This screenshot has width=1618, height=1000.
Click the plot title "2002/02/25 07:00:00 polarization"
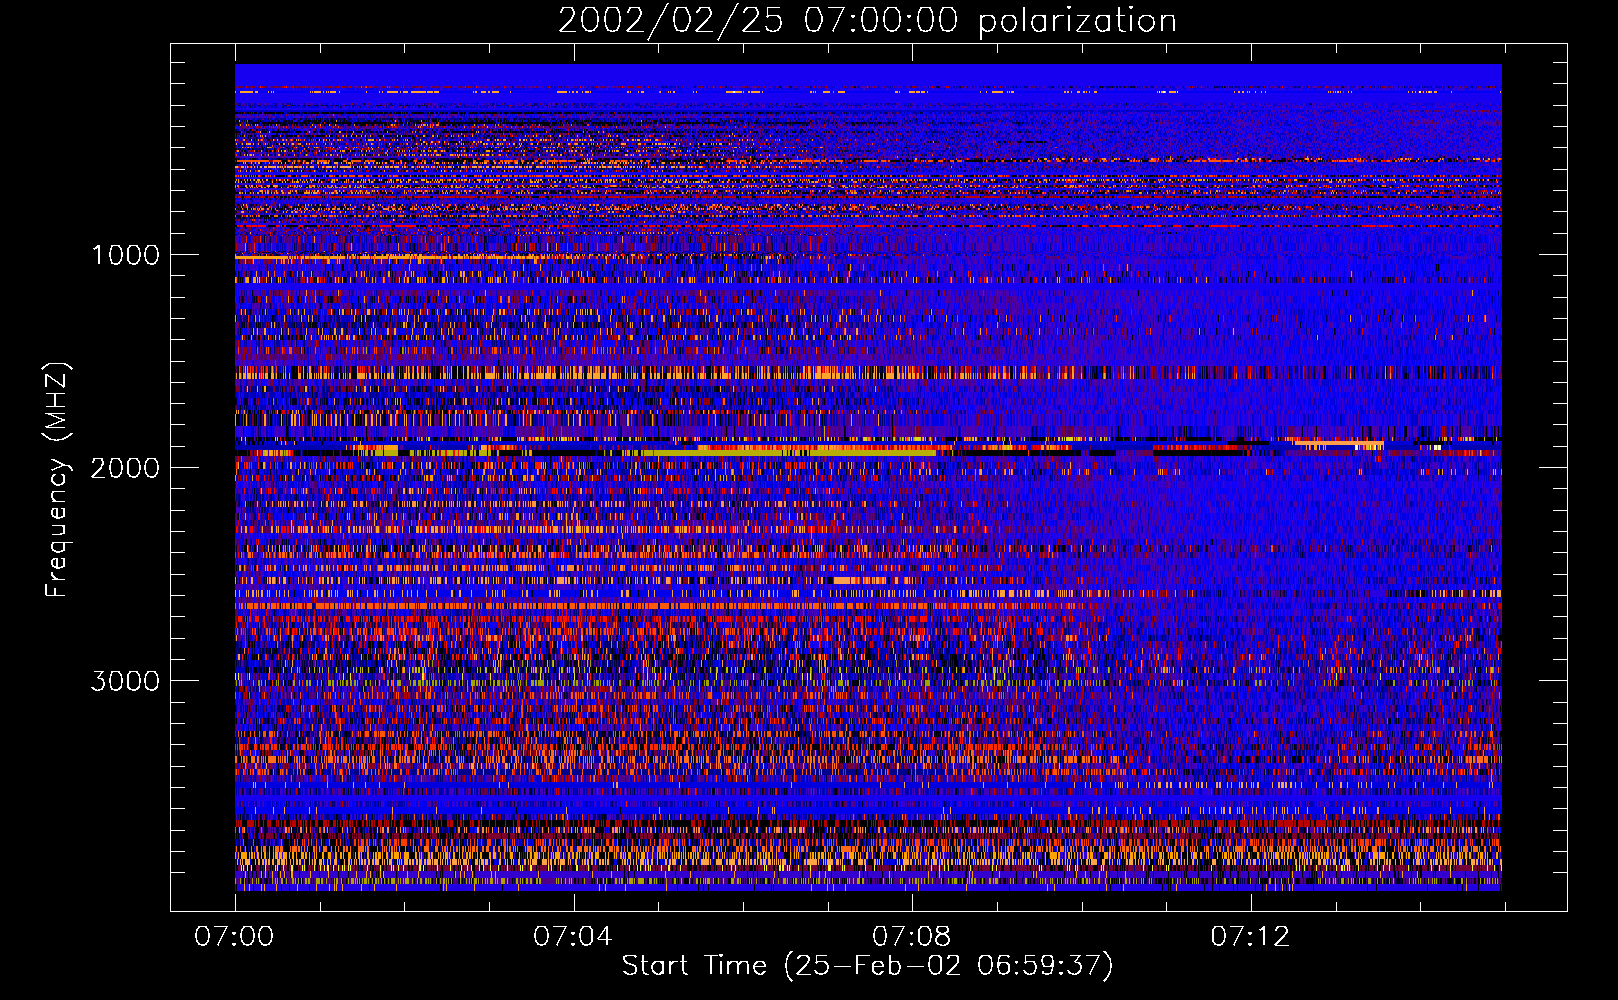[x=867, y=21]
